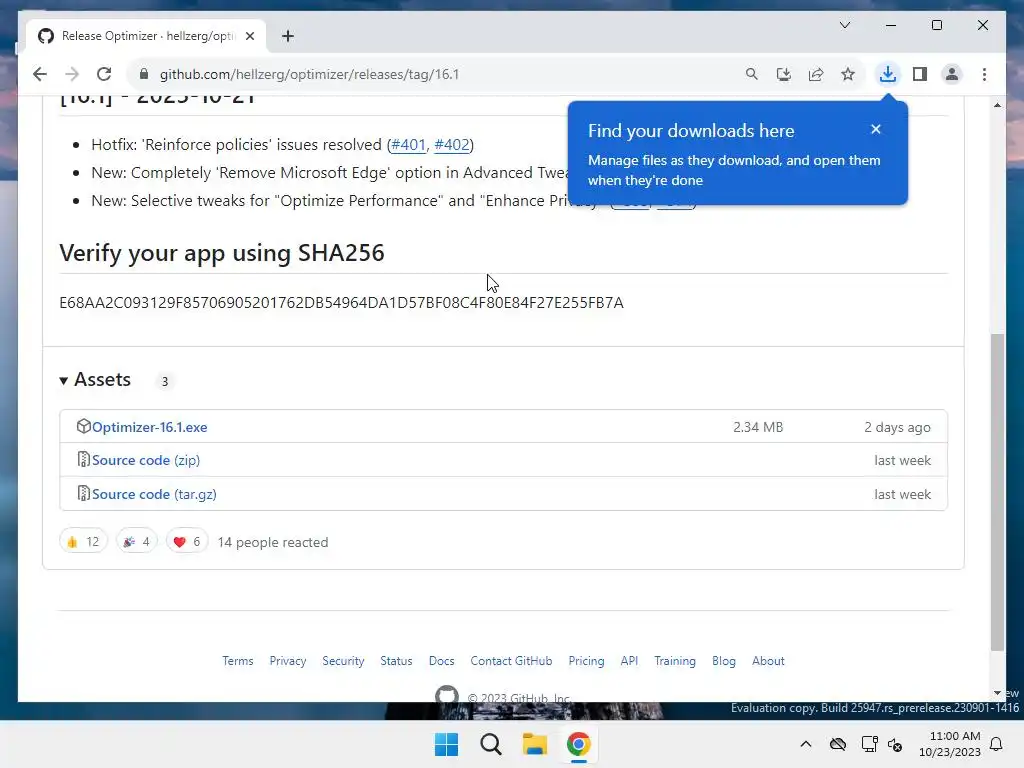Screen dimensions: 1024x768
Task: View site information lock icon
Action: coord(144,74)
